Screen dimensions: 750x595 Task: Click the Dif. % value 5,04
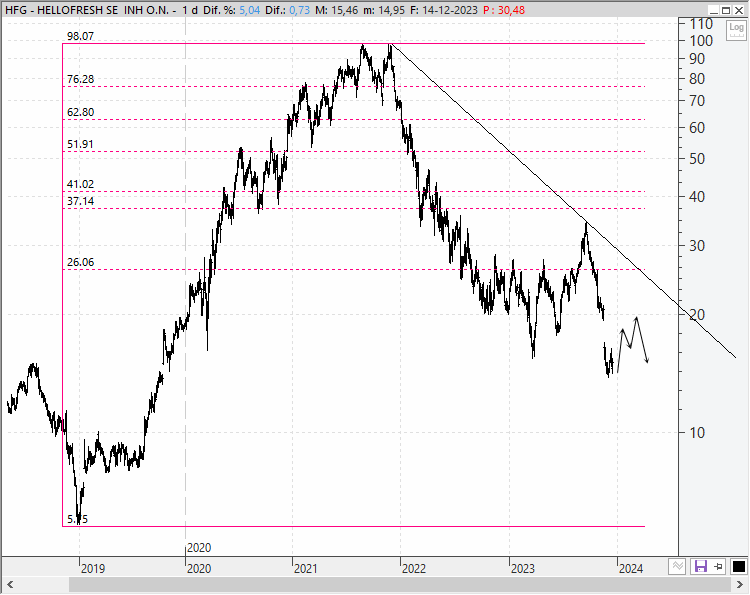pos(249,10)
